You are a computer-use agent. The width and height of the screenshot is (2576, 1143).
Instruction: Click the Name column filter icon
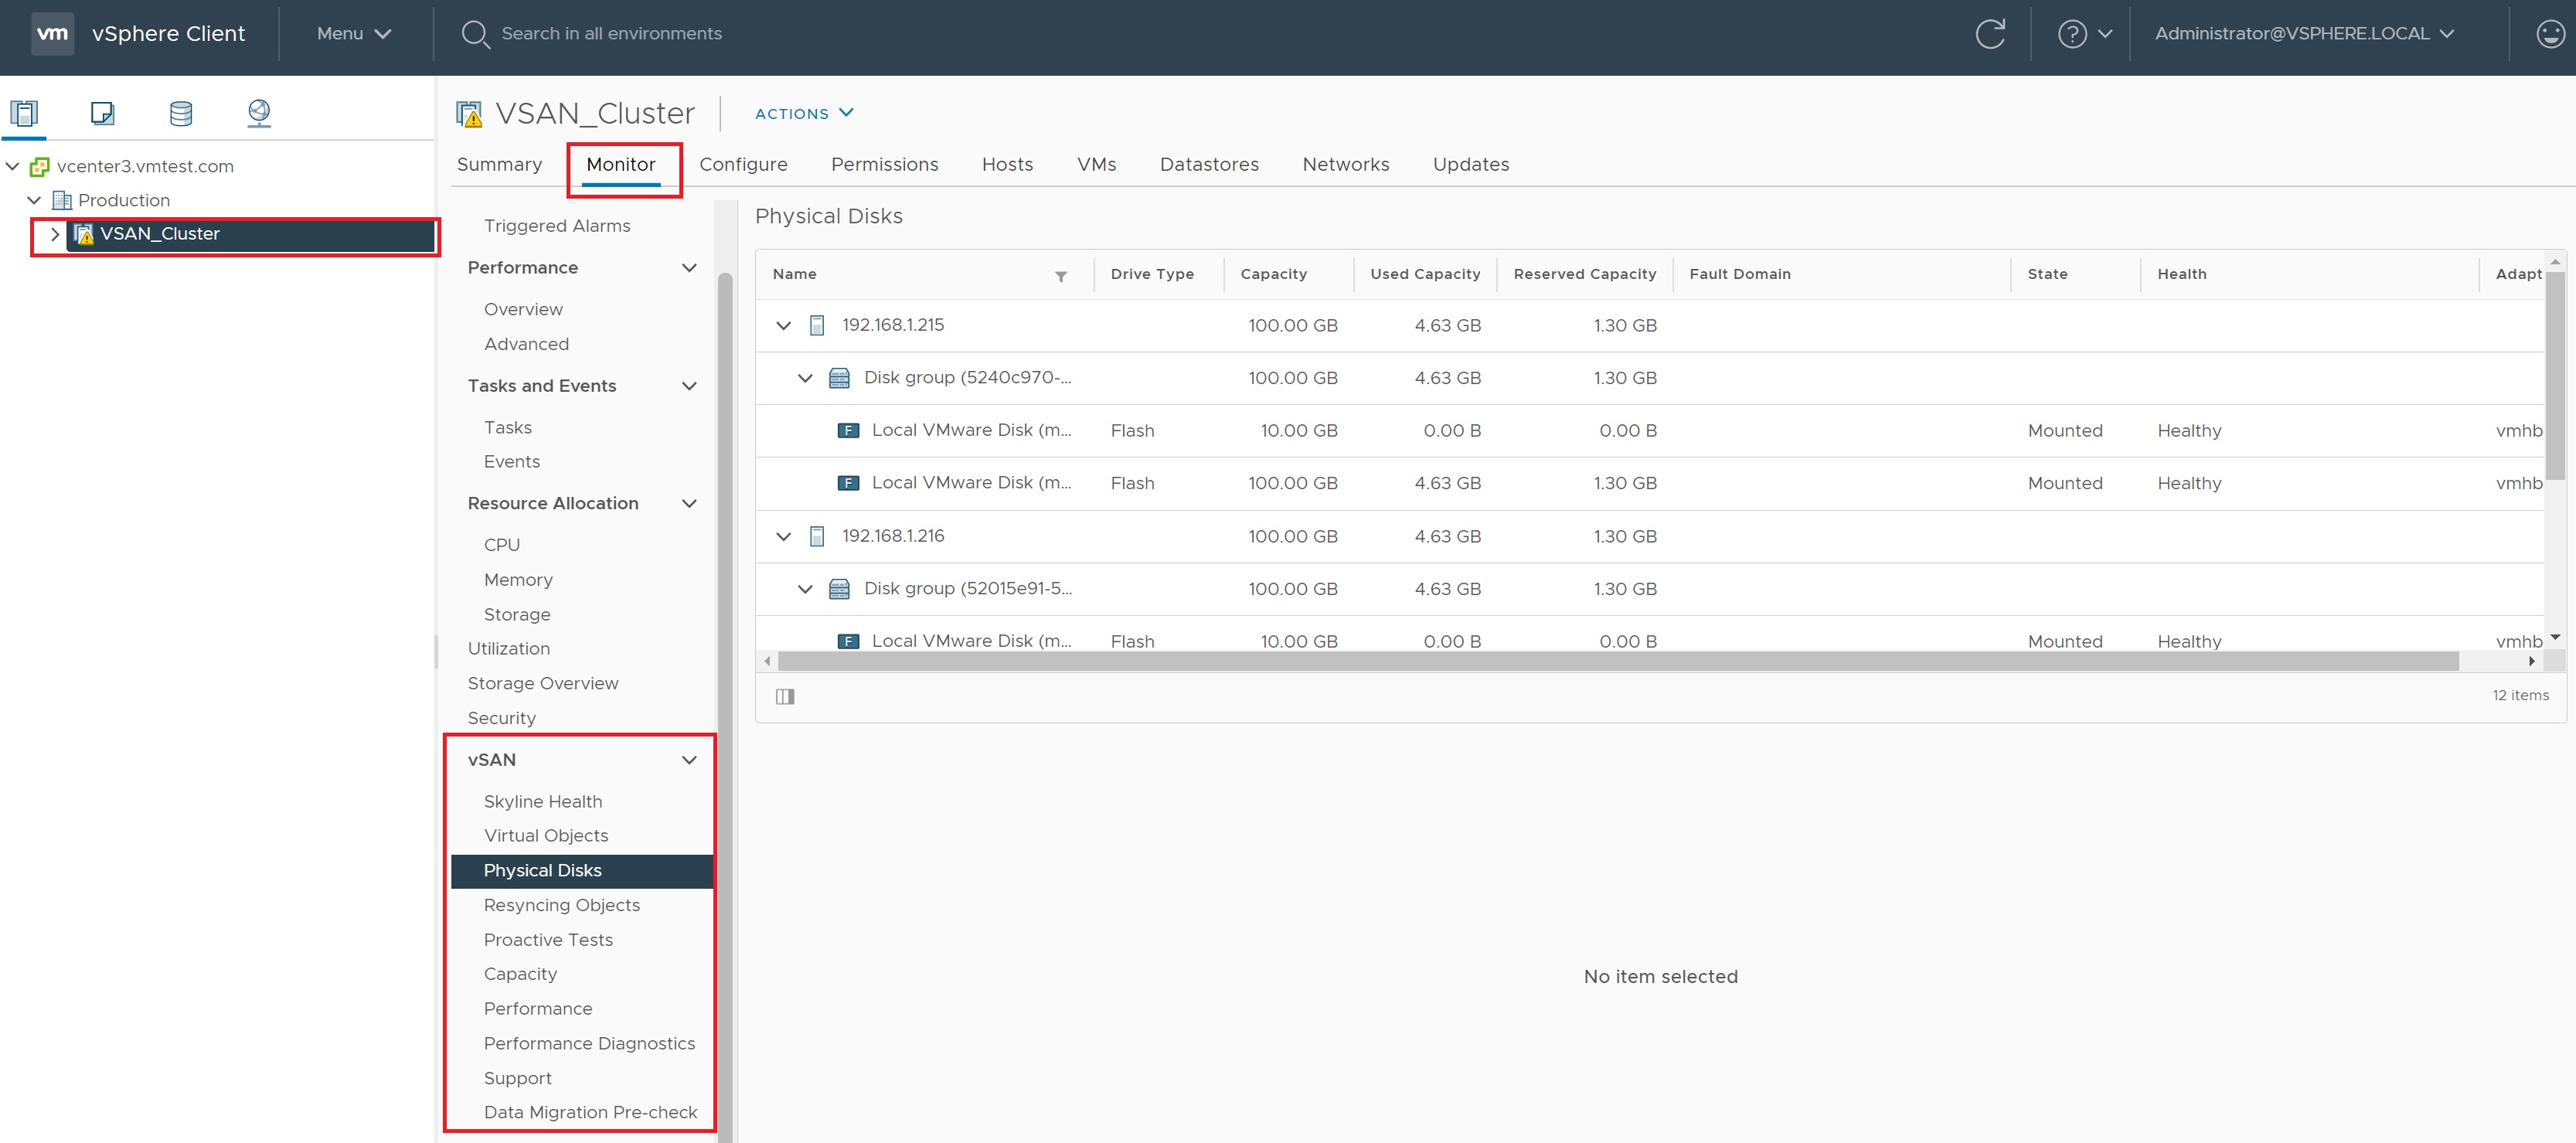tap(1060, 276)
